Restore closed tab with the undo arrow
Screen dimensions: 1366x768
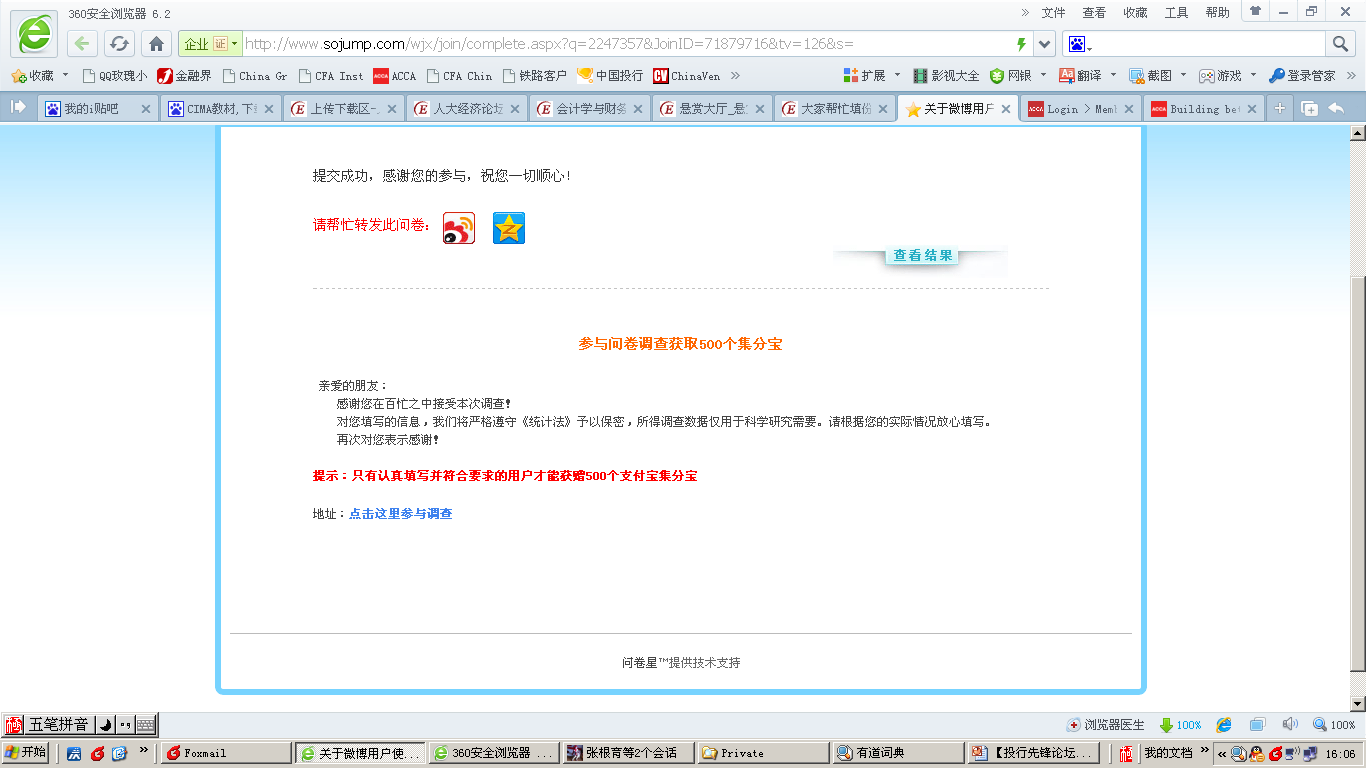pyautogui.click(x=1336, y=109)
